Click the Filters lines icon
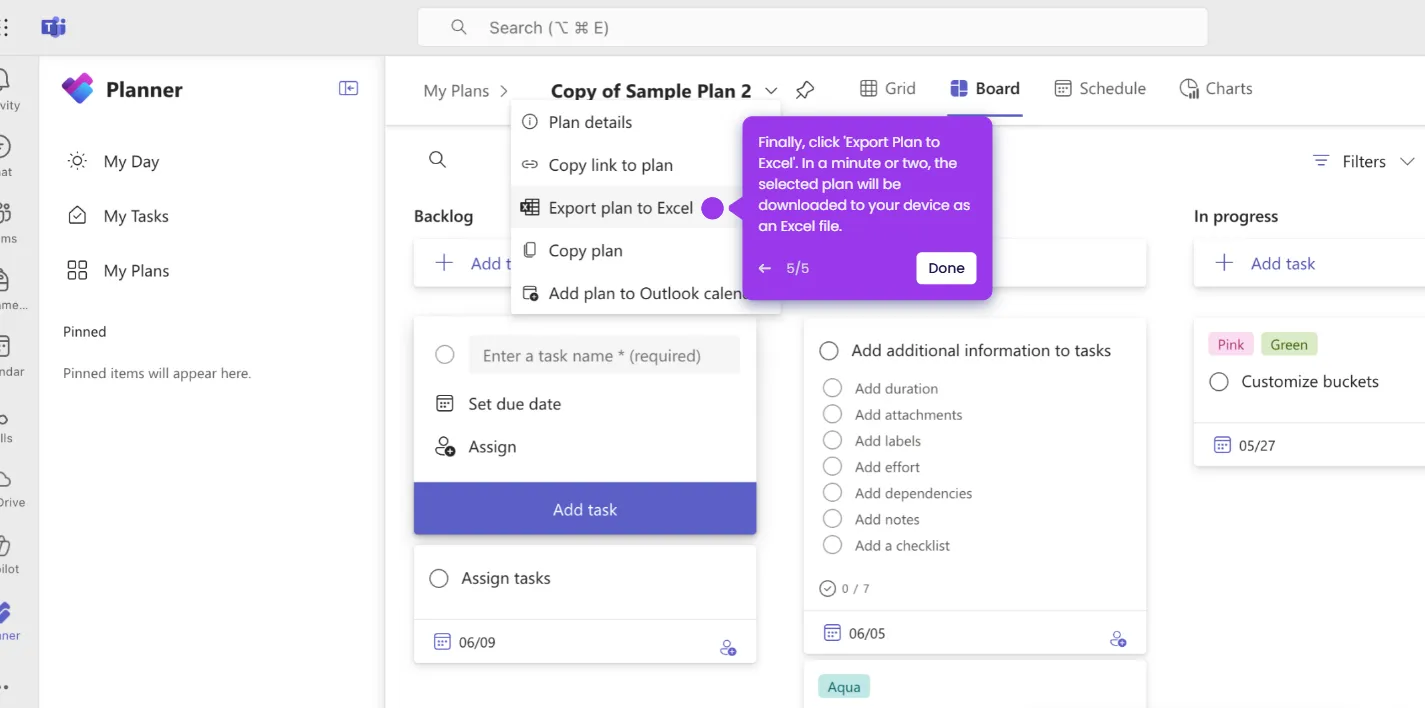1425x708 pixels. tap(1321, 161)
